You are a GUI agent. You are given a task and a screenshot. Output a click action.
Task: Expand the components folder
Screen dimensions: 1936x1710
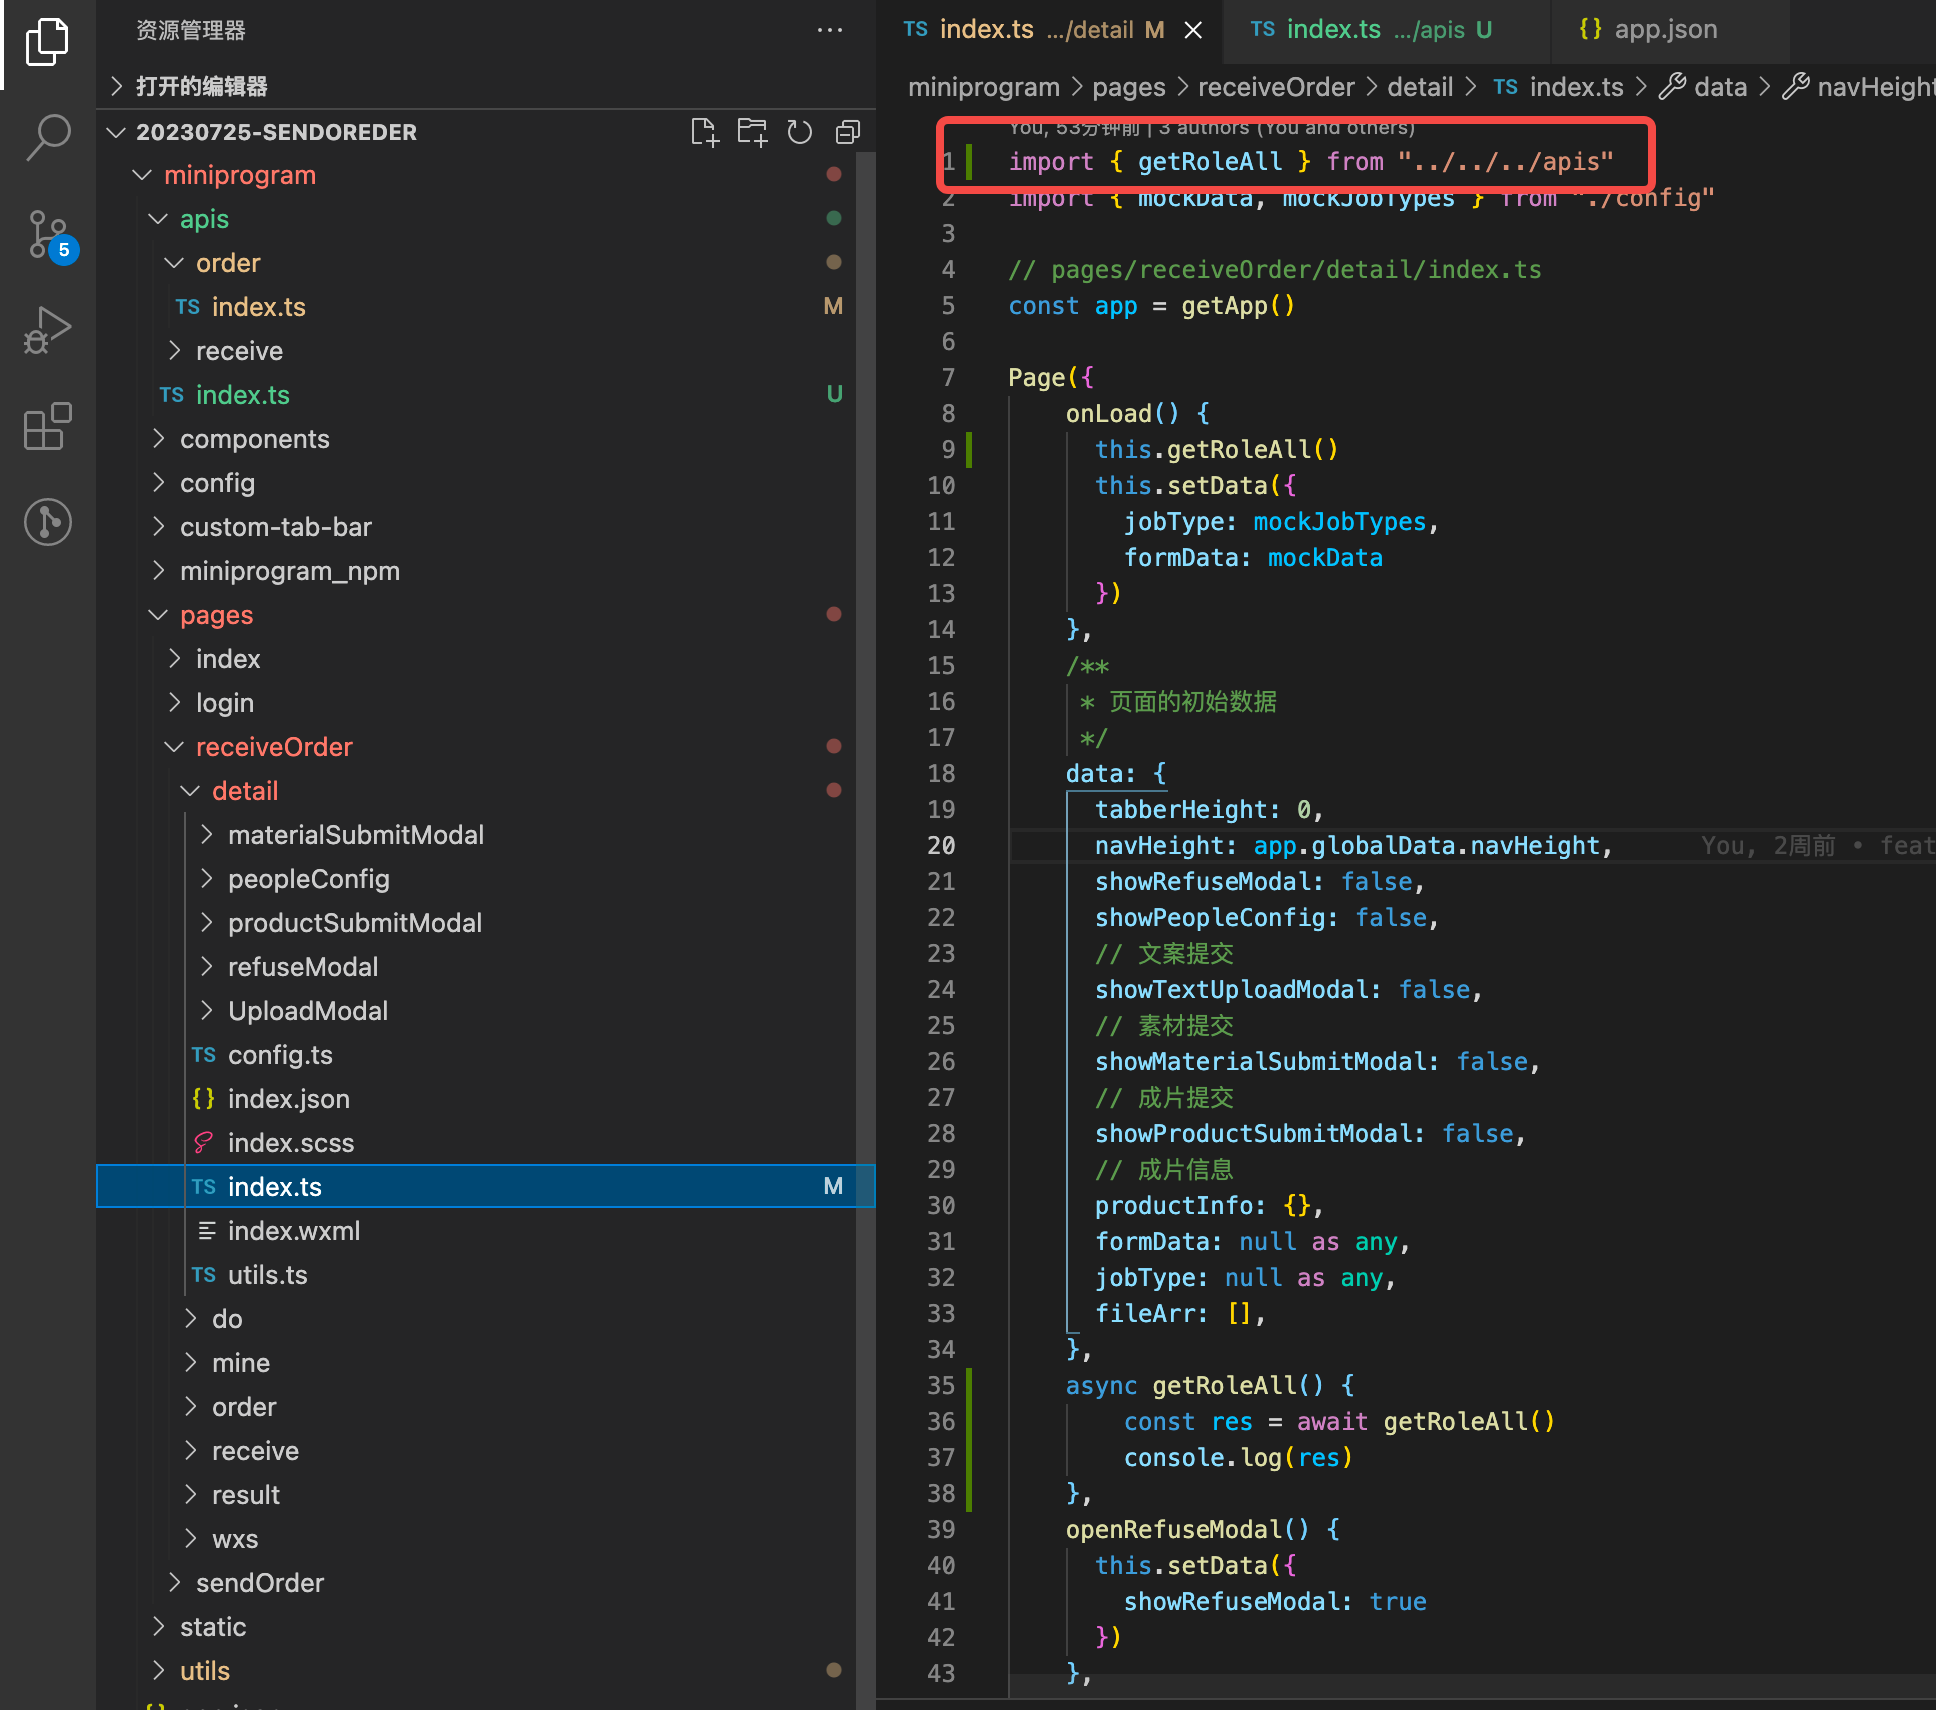click(x=254, y=439)
